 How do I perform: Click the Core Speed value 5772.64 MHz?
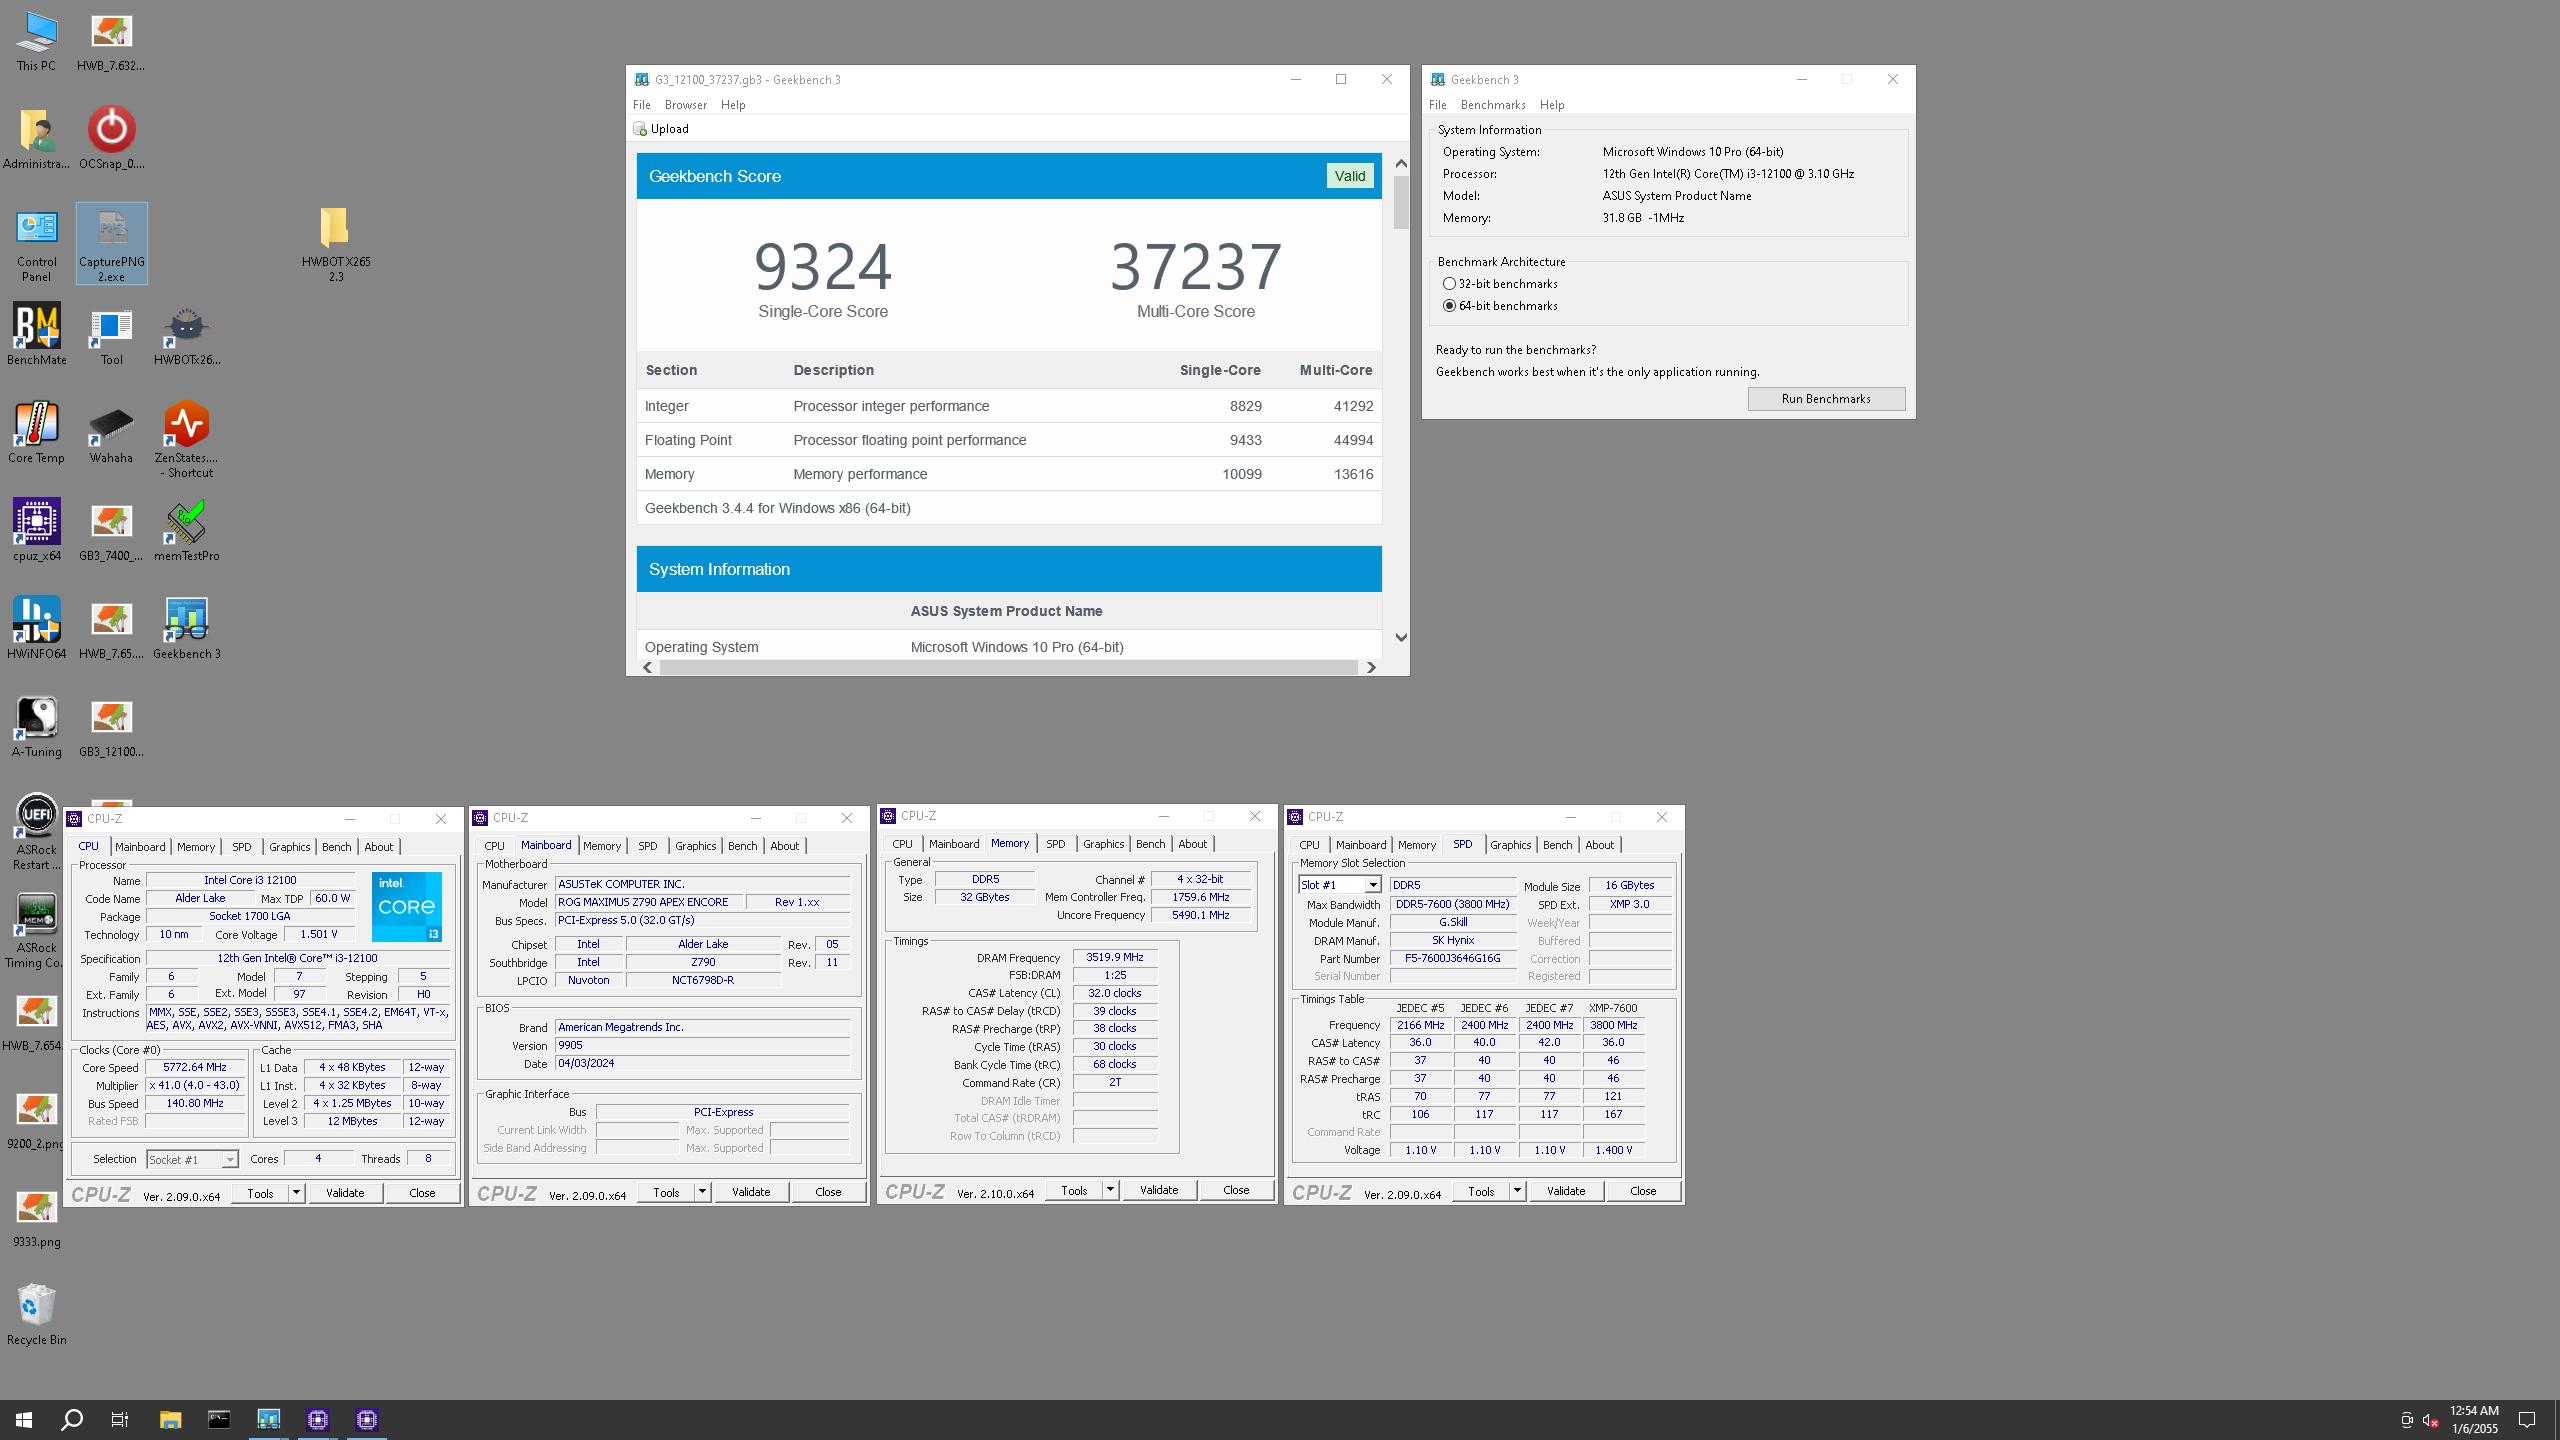195,1067
